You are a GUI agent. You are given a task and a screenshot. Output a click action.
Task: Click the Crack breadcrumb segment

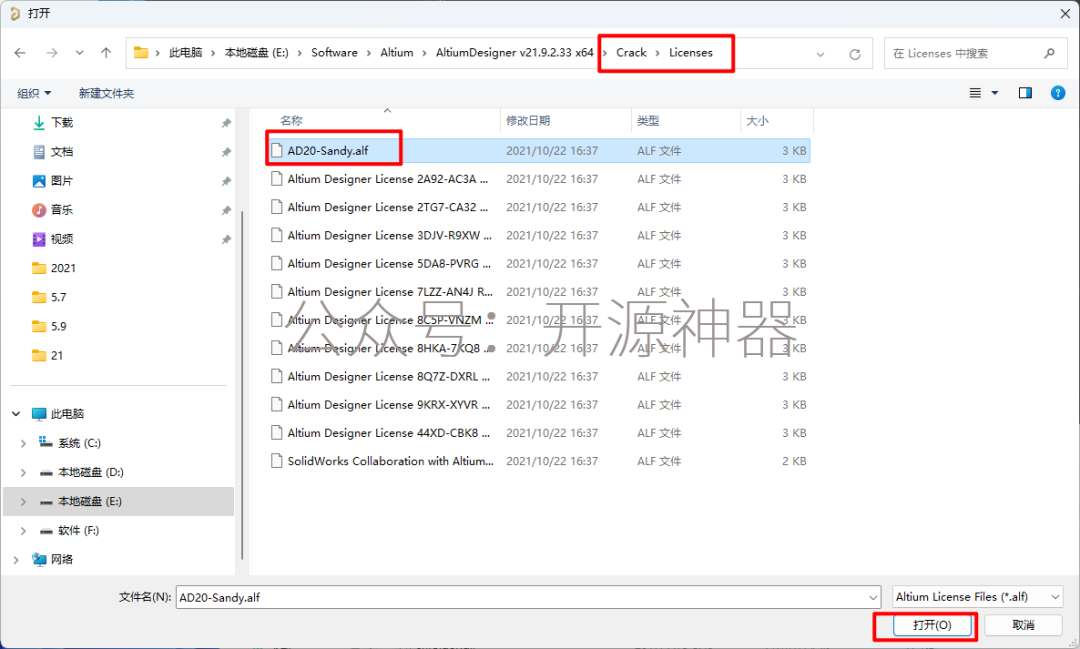[631, 52]
